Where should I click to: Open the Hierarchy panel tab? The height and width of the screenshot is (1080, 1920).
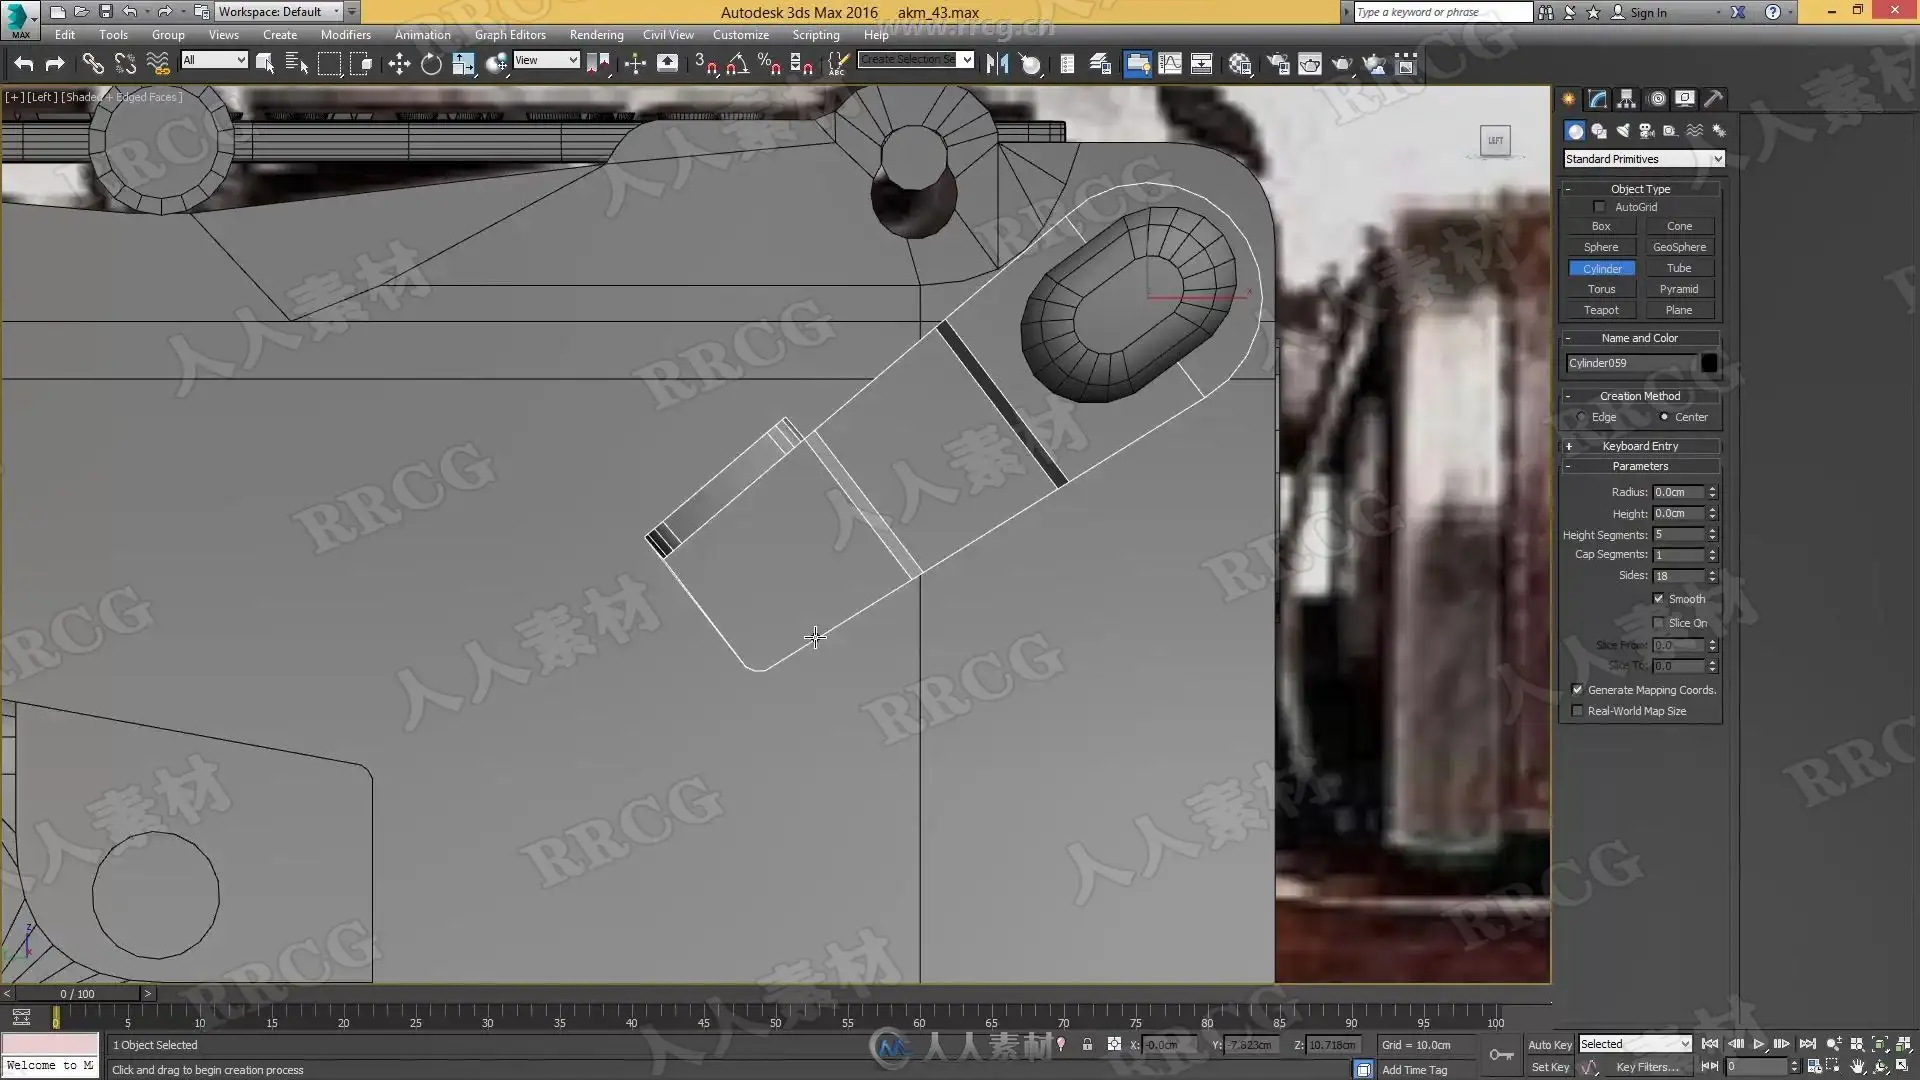point(1627,99)
